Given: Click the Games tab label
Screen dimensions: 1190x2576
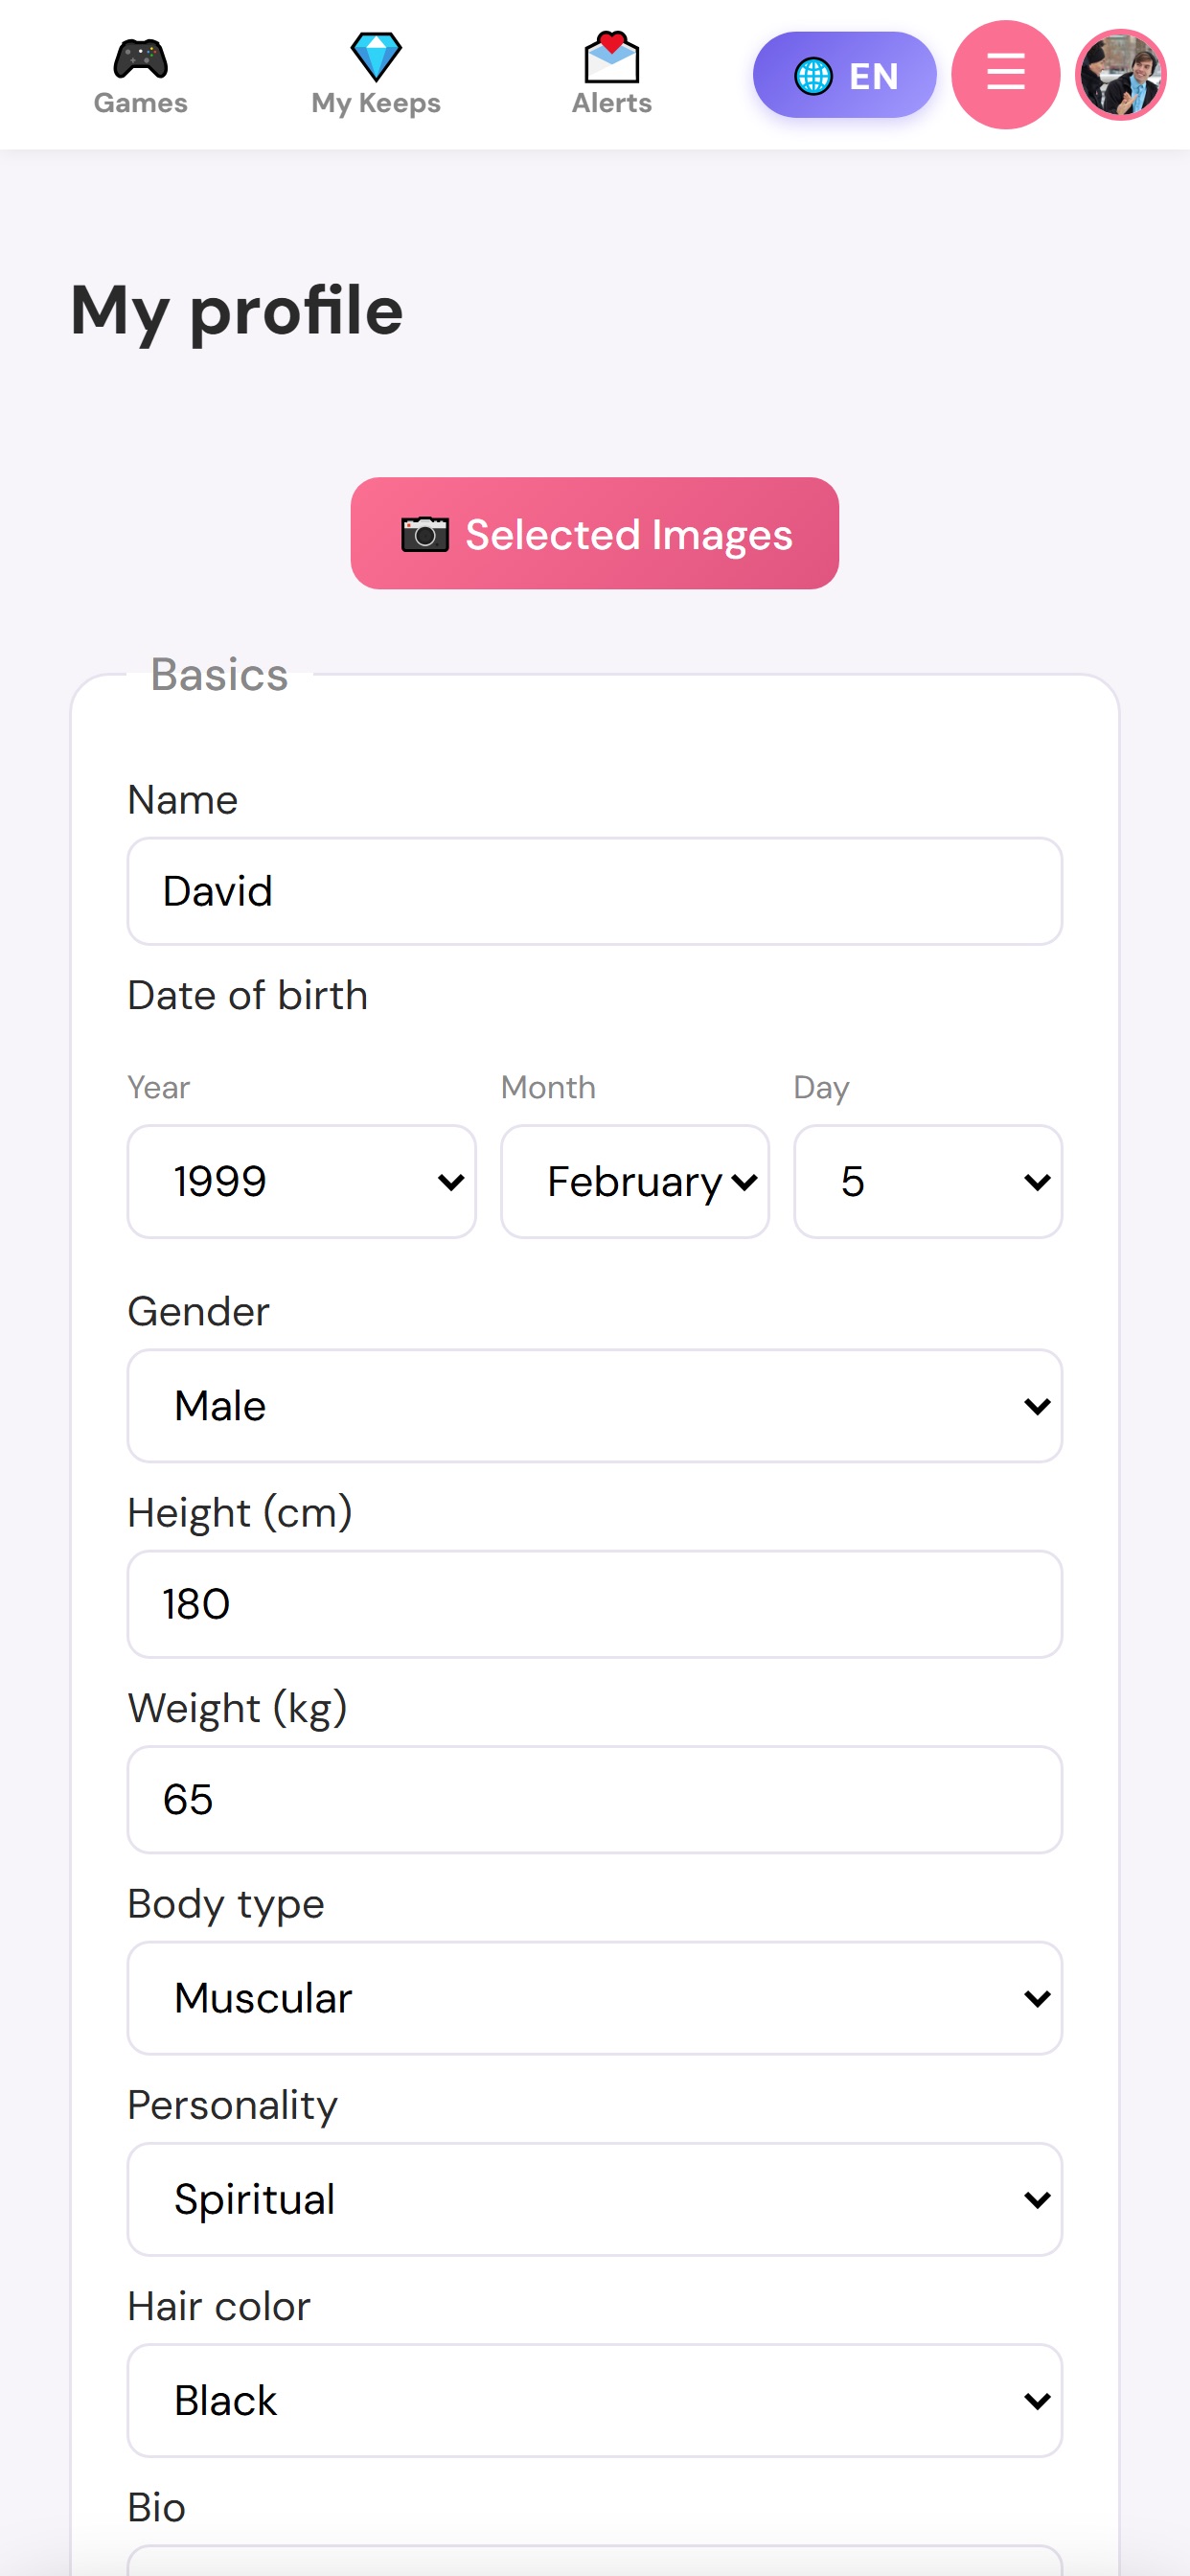Looking at the screenshot, I should tap(140, 103).
